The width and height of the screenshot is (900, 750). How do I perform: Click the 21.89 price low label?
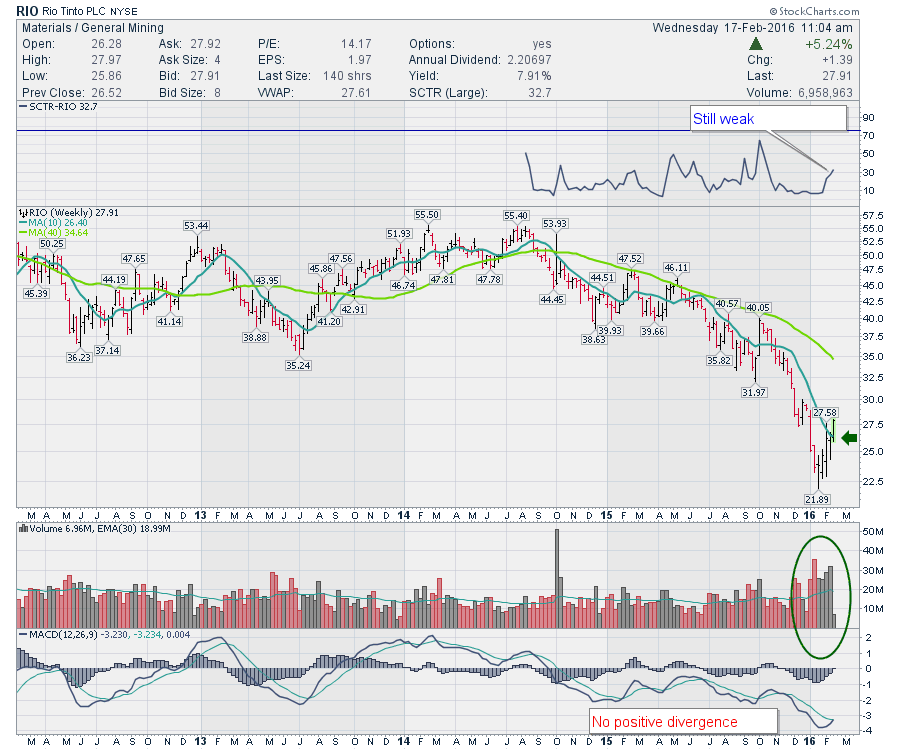pyautogui.click(x=817, y=499)
